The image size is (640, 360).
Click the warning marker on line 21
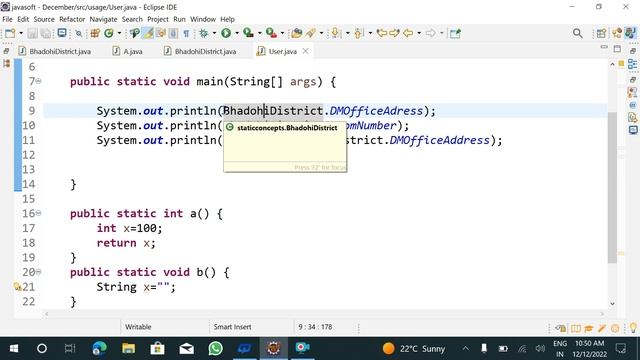[18, 287]
